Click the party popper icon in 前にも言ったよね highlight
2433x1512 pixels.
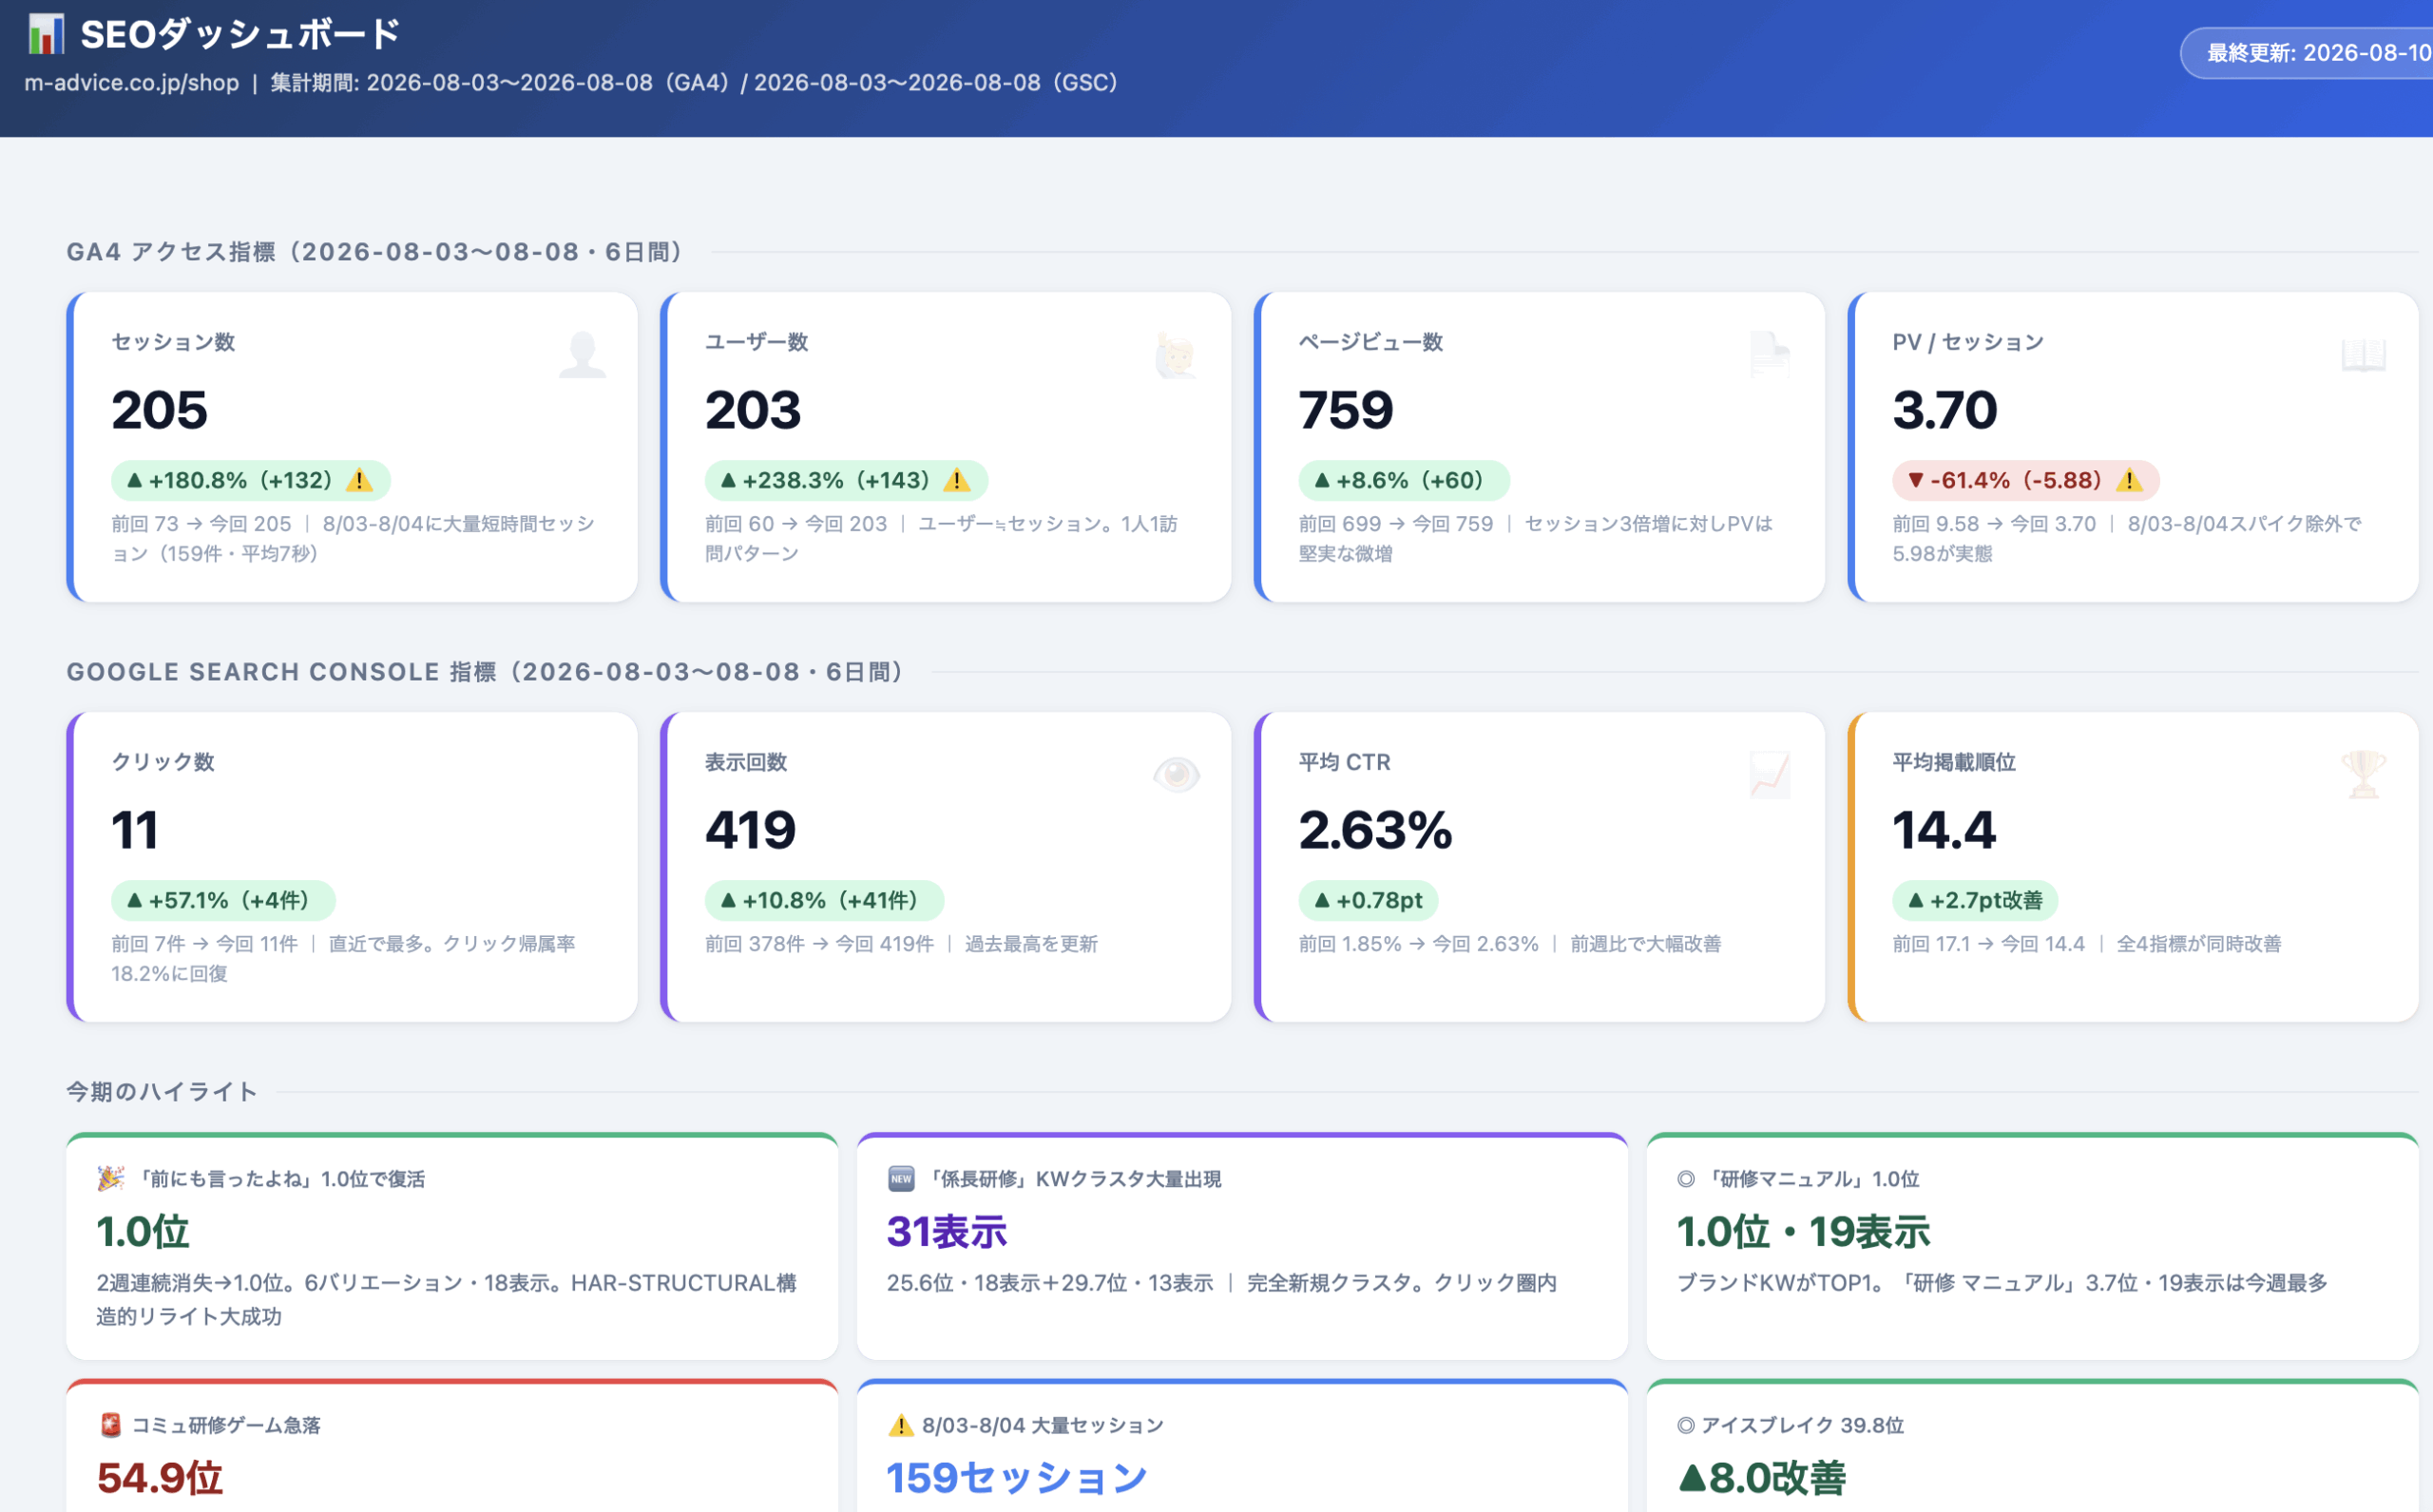click(x=110, y=1179)
